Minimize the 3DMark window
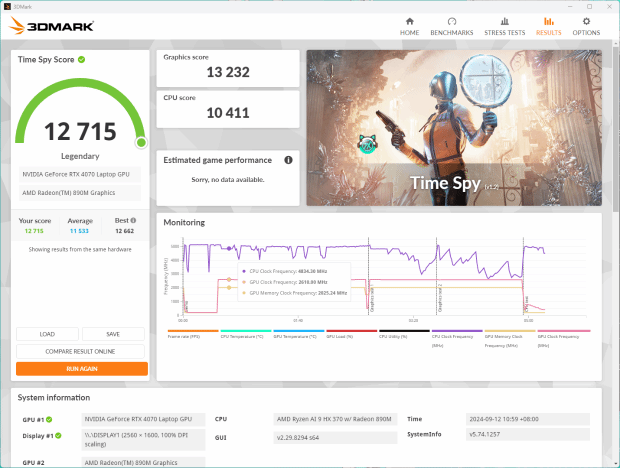The width and height of the screenshot is (620, 468). pos(570,7)
